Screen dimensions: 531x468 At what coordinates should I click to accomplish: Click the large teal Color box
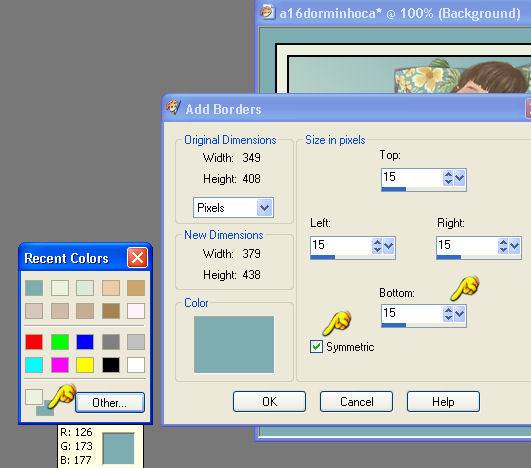(234, 344)
